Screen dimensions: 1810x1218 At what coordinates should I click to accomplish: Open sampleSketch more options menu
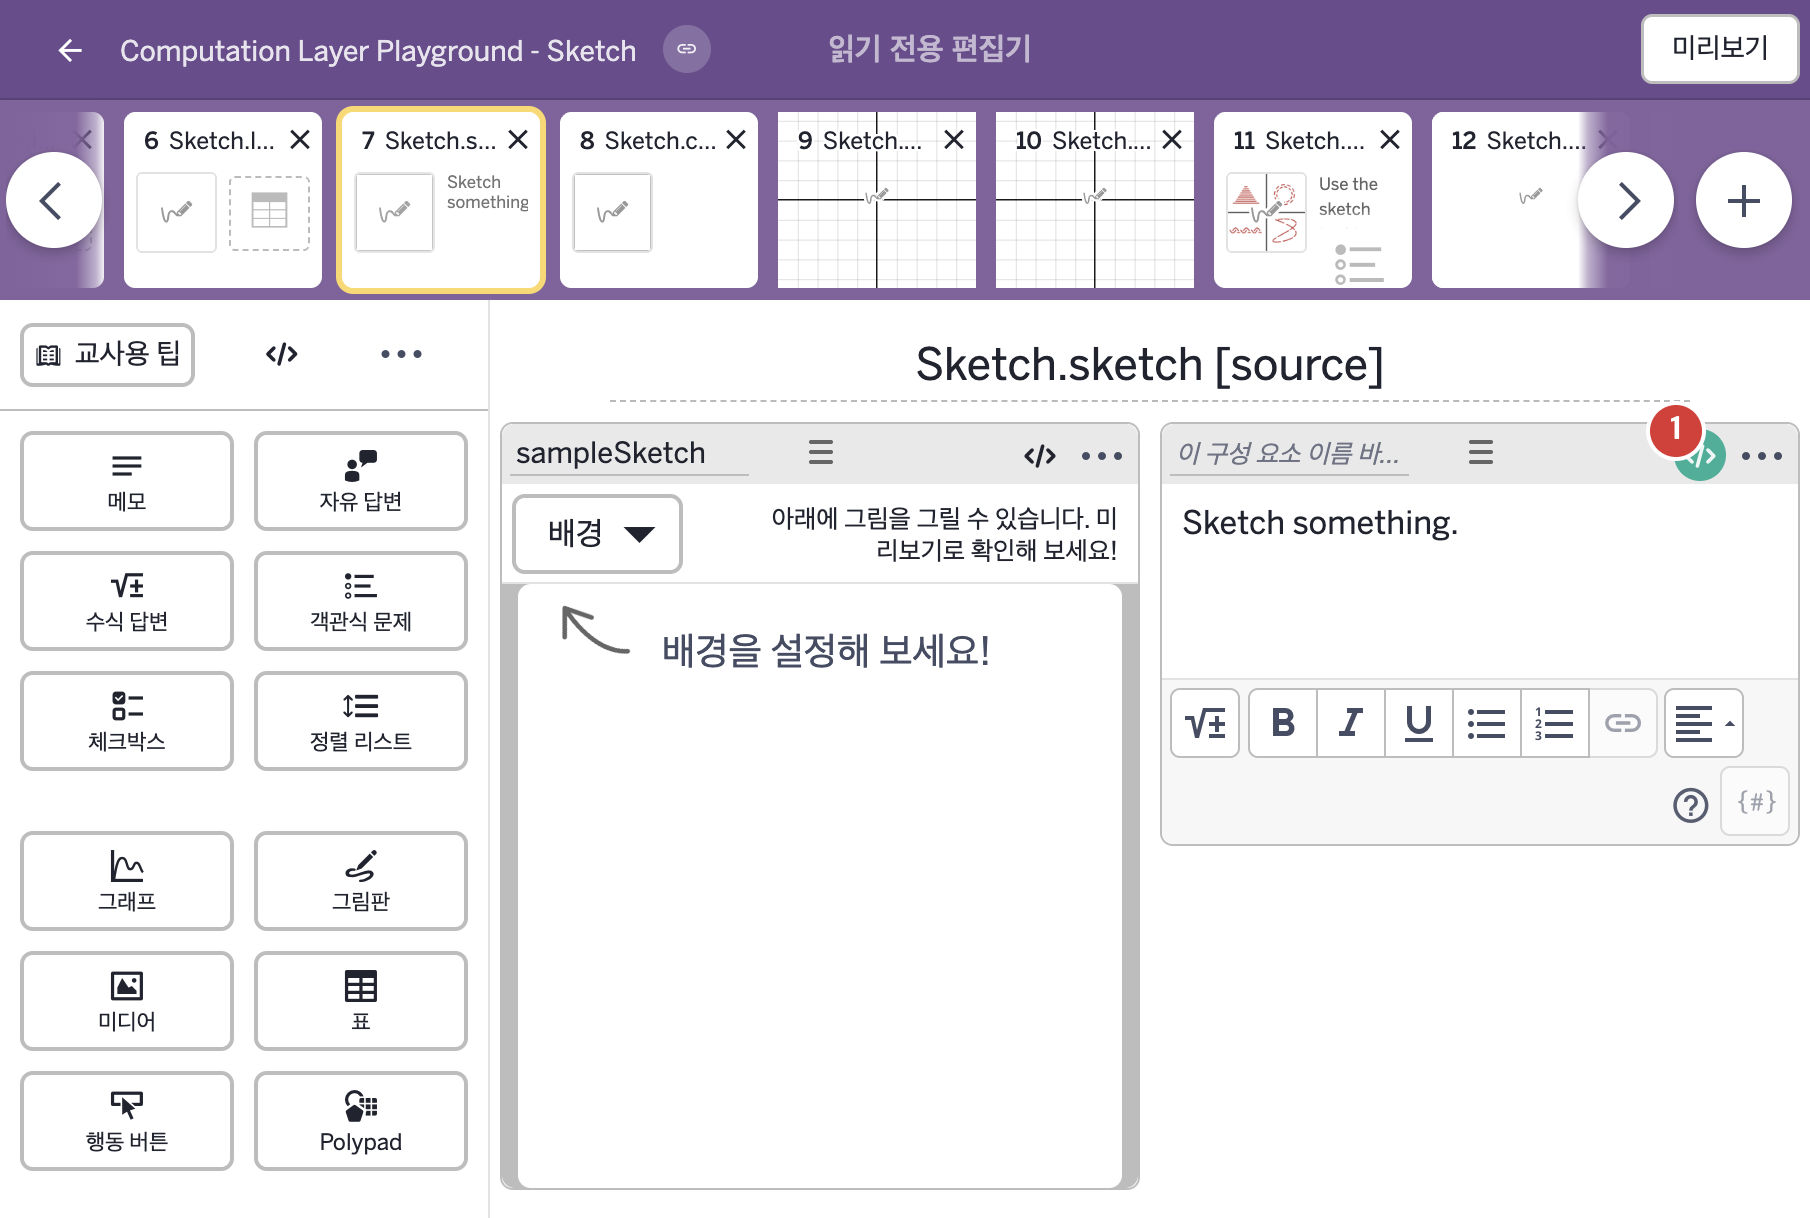pos(1102,456)
